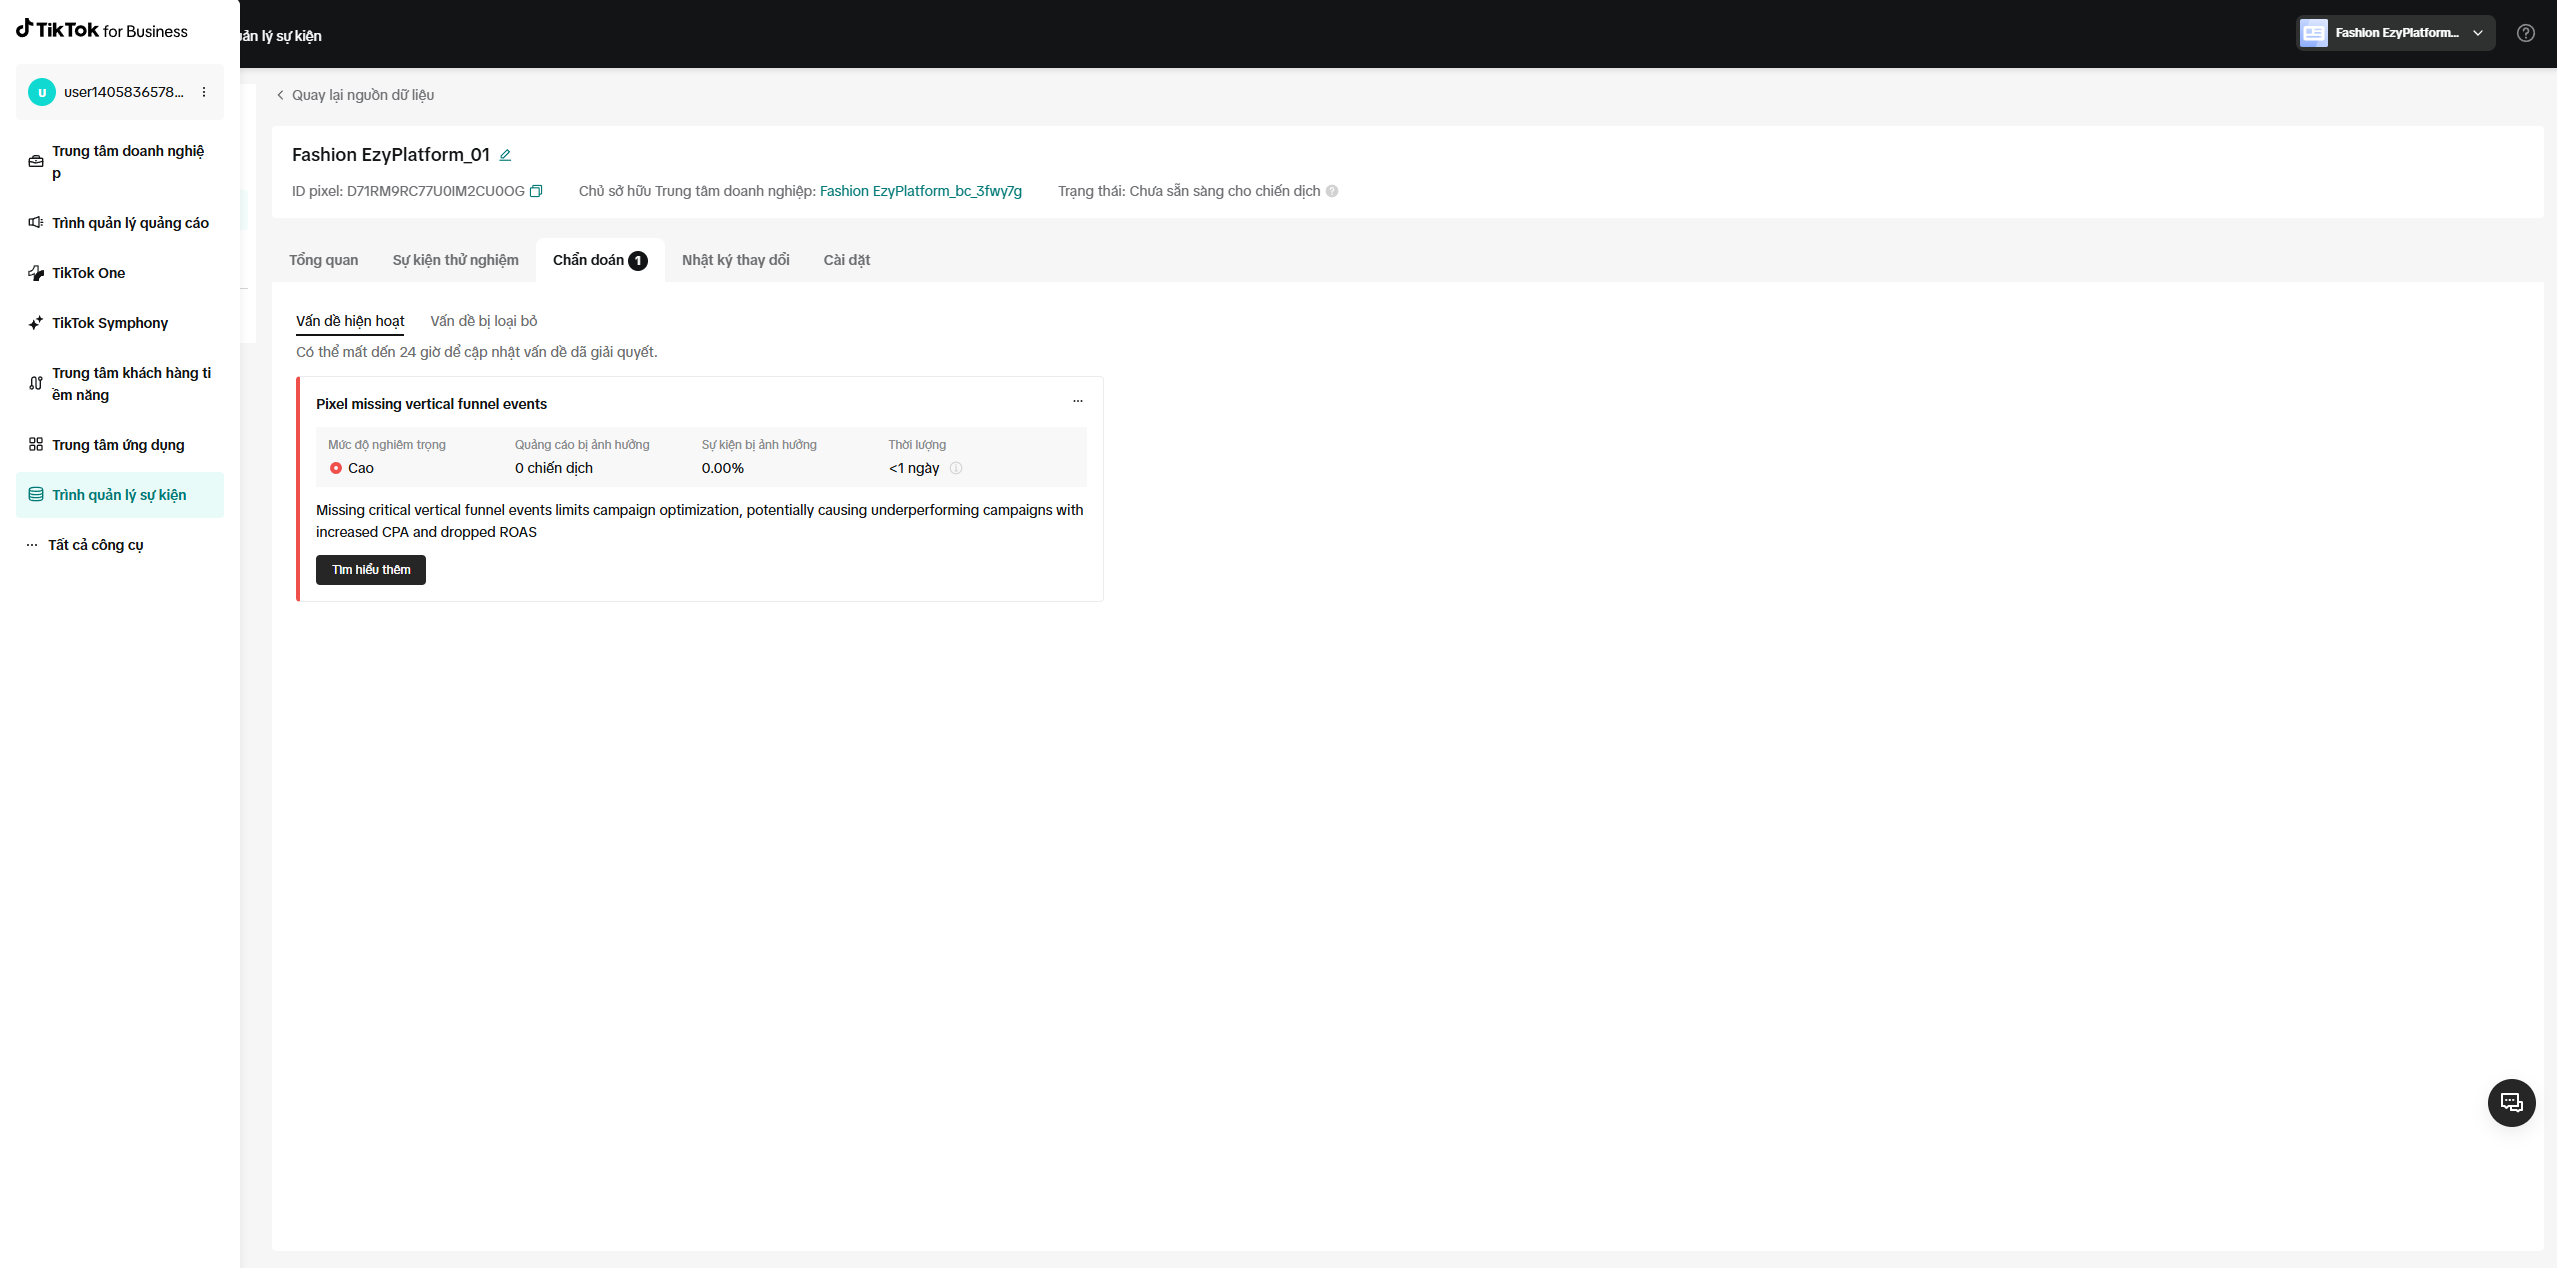
Task: Switch to the Tổng quan tab
Action: coord(324,260)
